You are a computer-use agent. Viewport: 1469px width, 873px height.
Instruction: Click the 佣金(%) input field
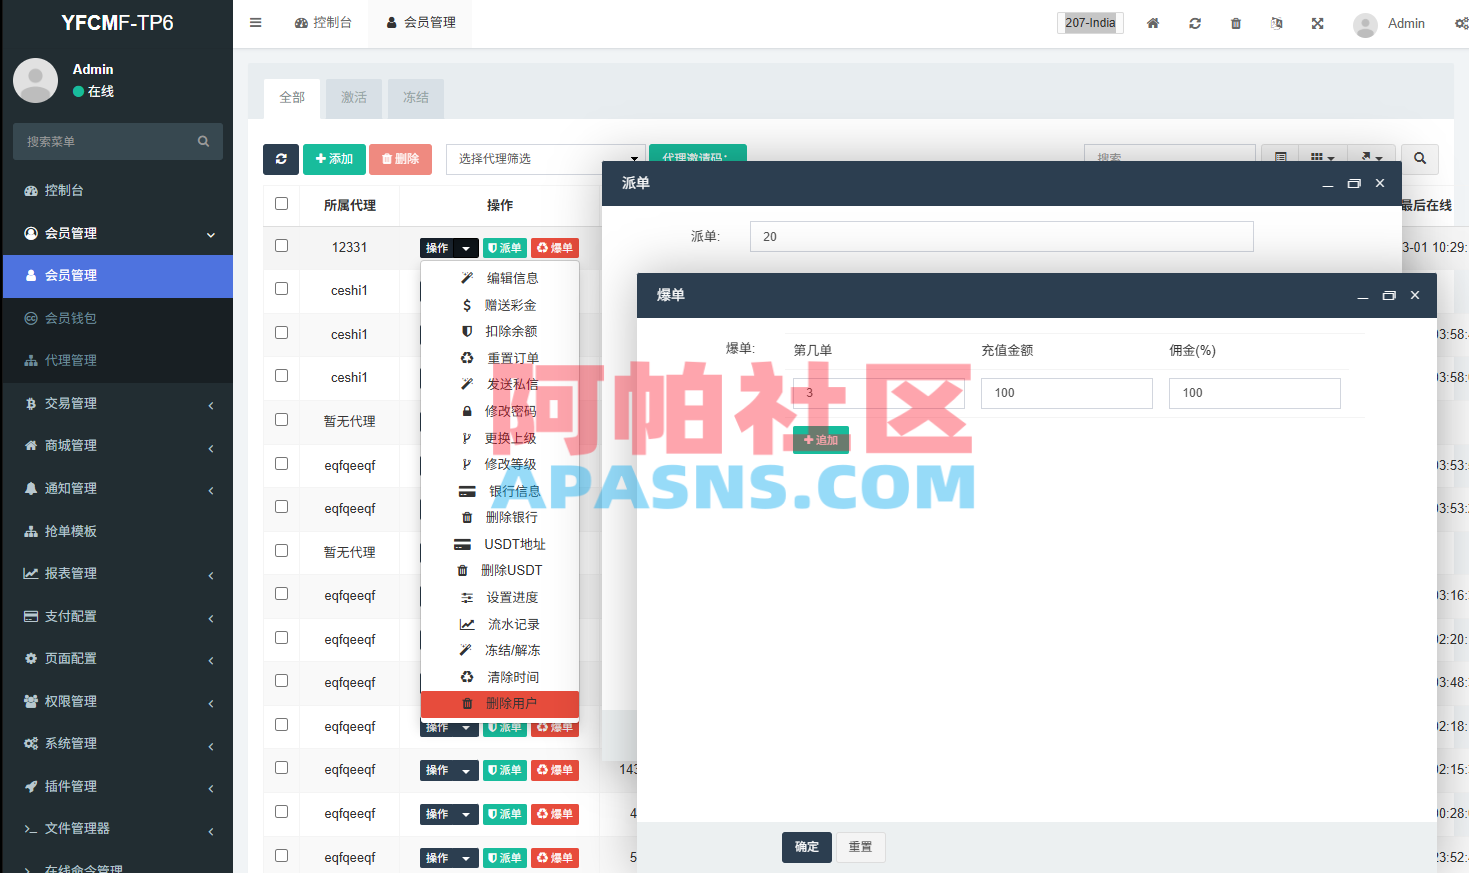(x=1254, y=393)
